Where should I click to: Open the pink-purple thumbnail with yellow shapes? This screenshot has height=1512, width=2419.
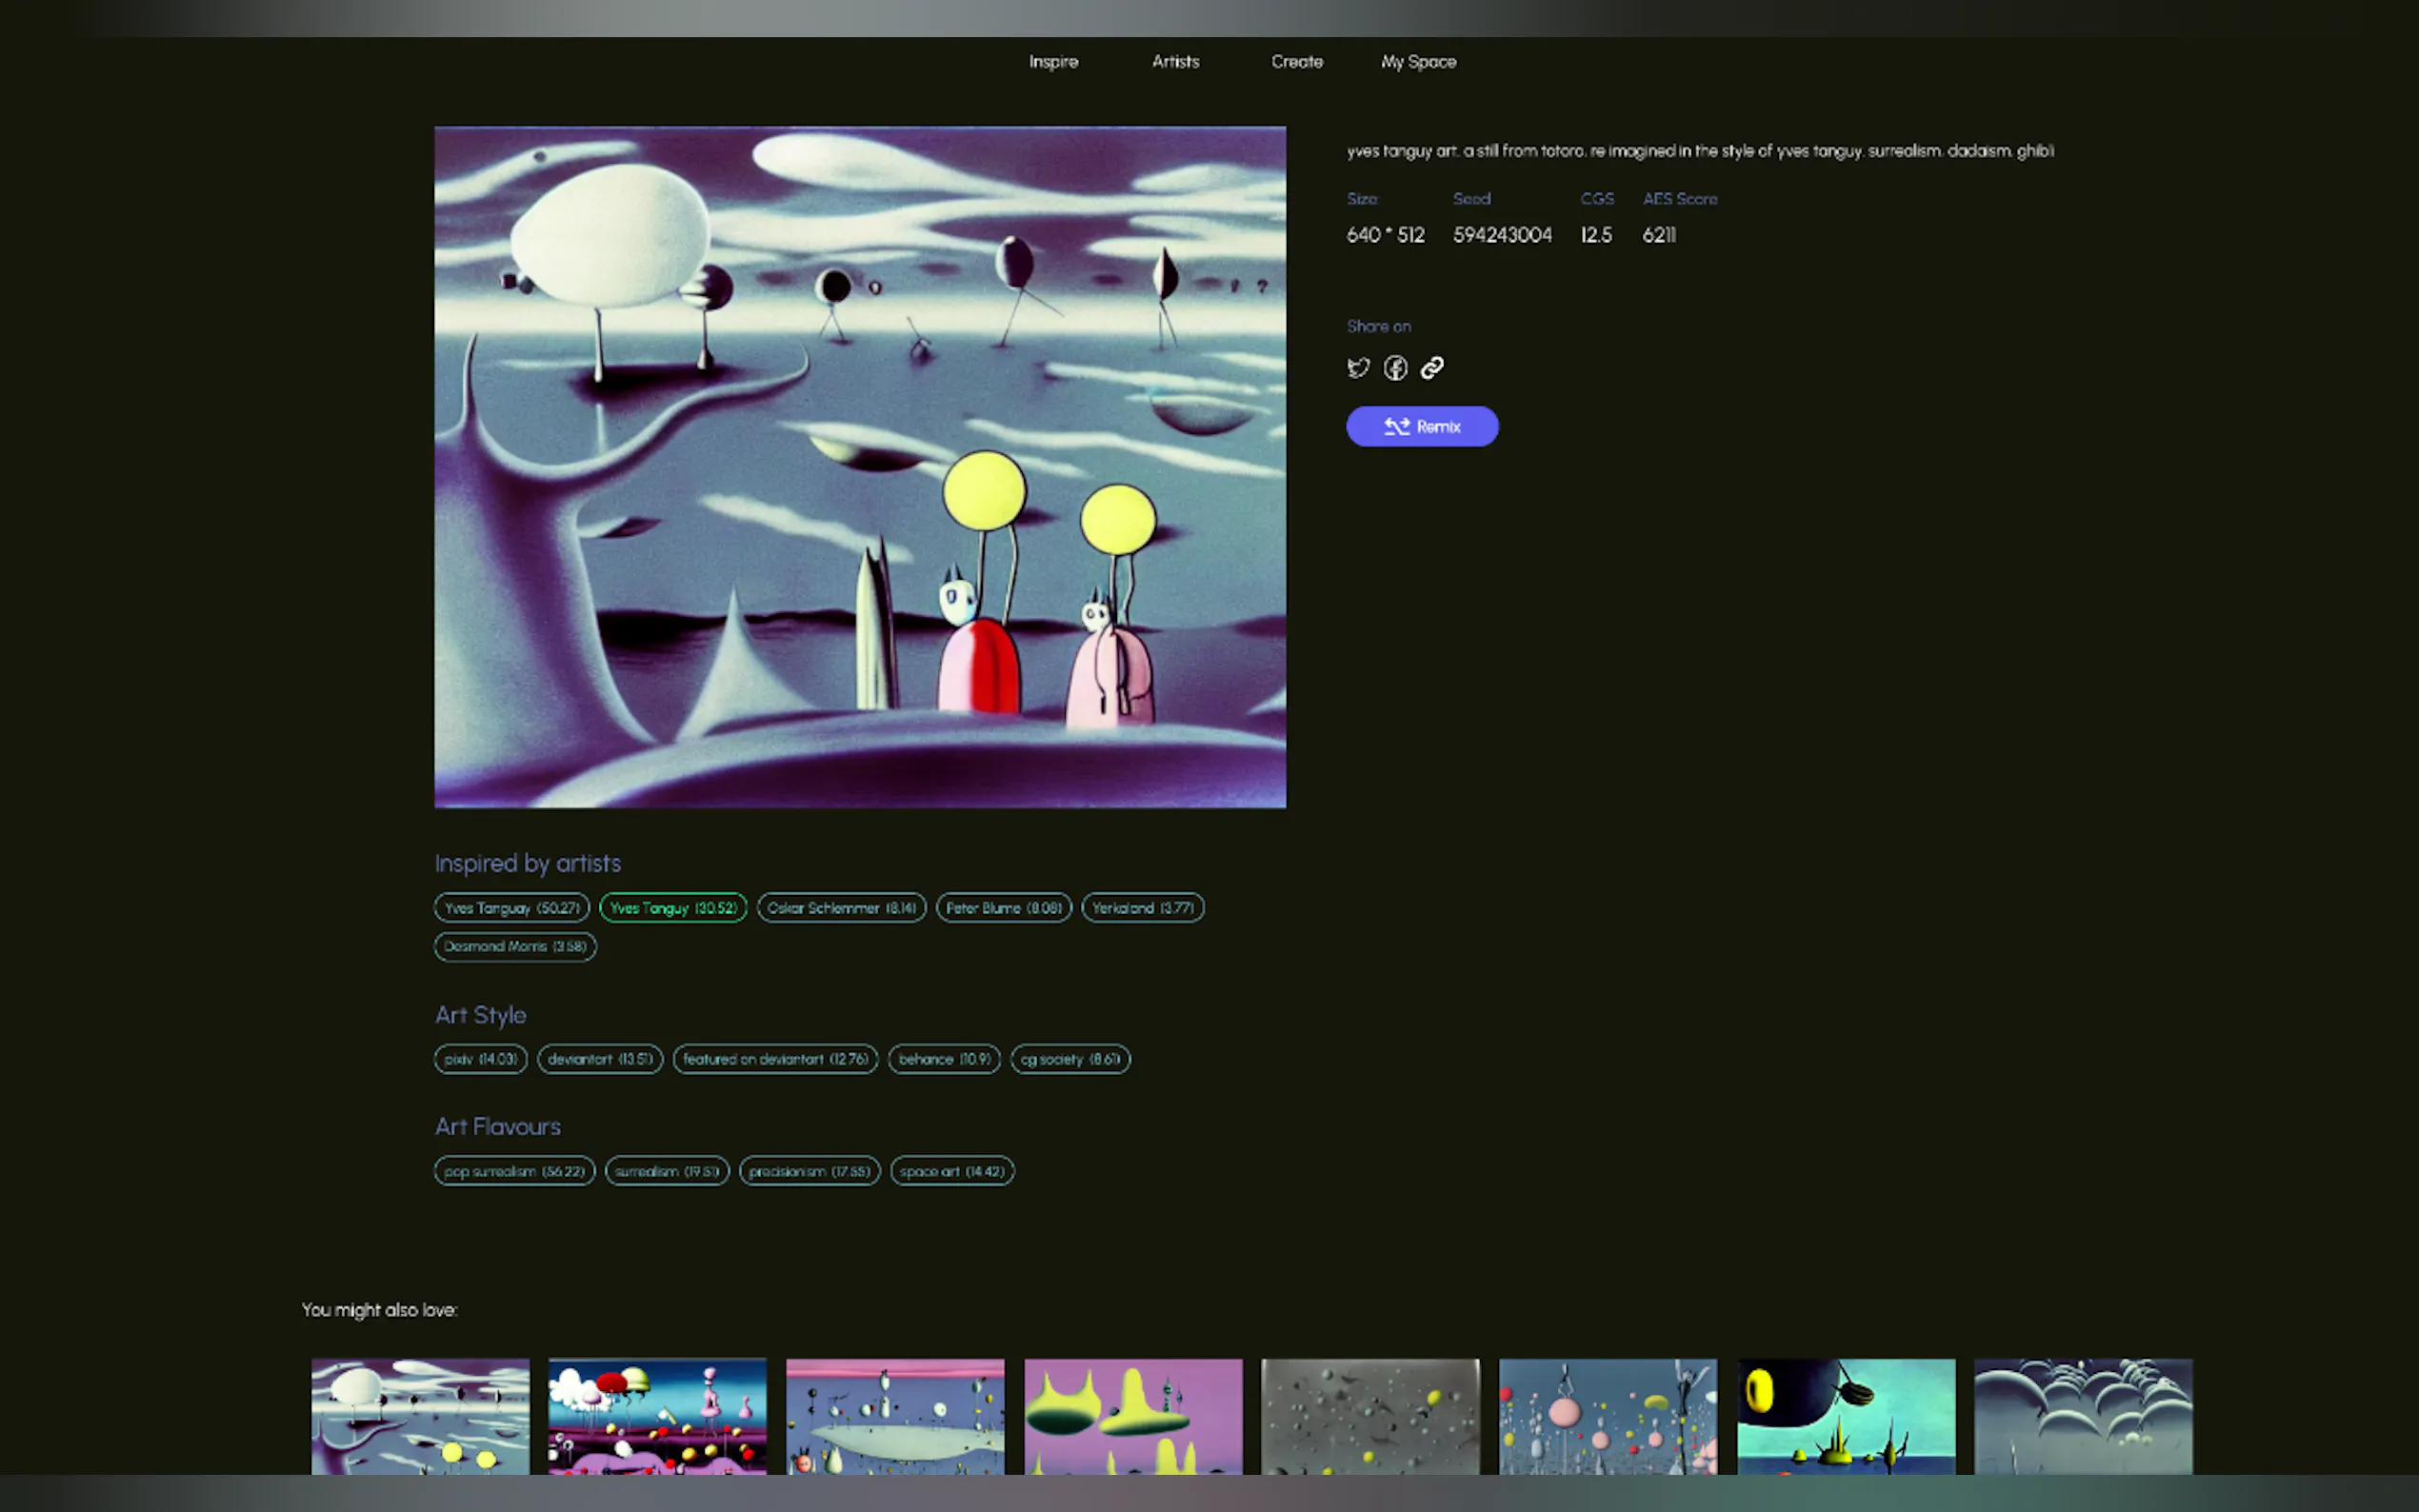coord(1133,1415)
